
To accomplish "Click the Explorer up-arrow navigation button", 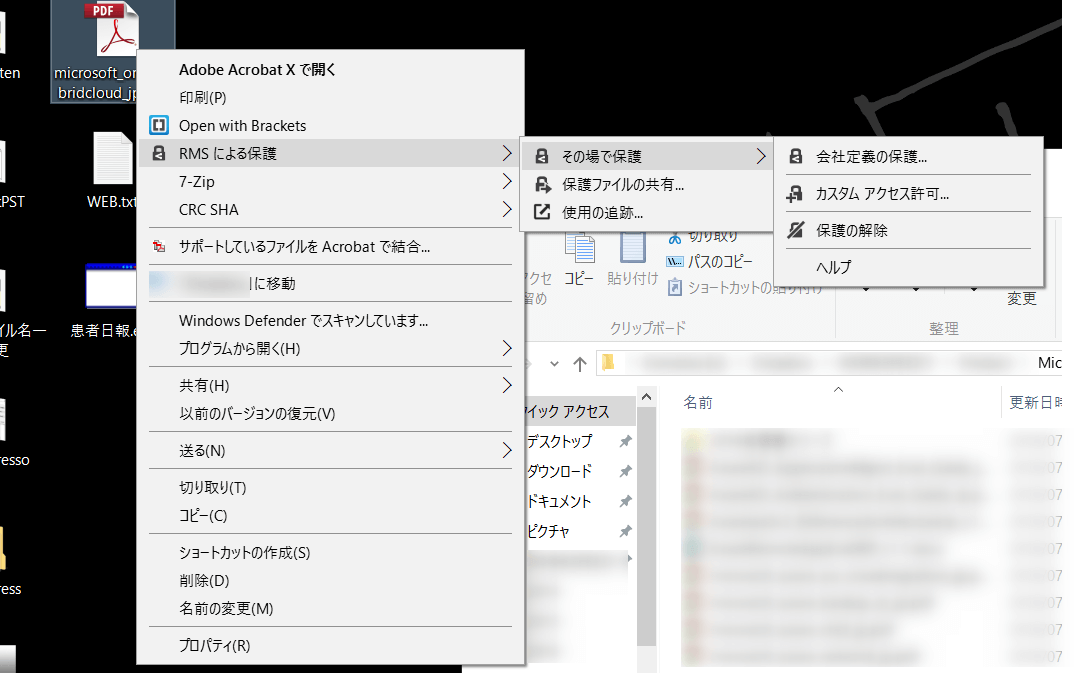I will [579, 363].
